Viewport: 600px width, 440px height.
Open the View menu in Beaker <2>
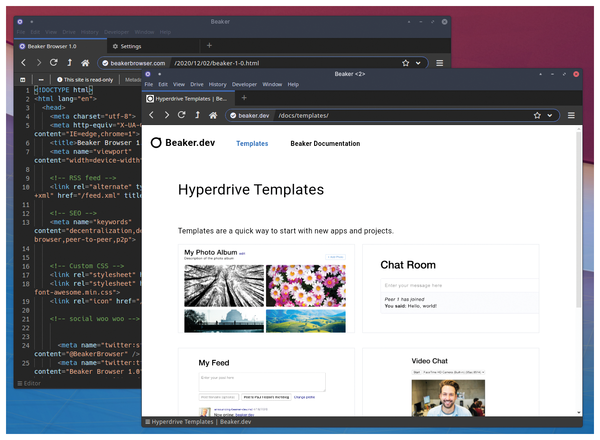pos(179,84)
